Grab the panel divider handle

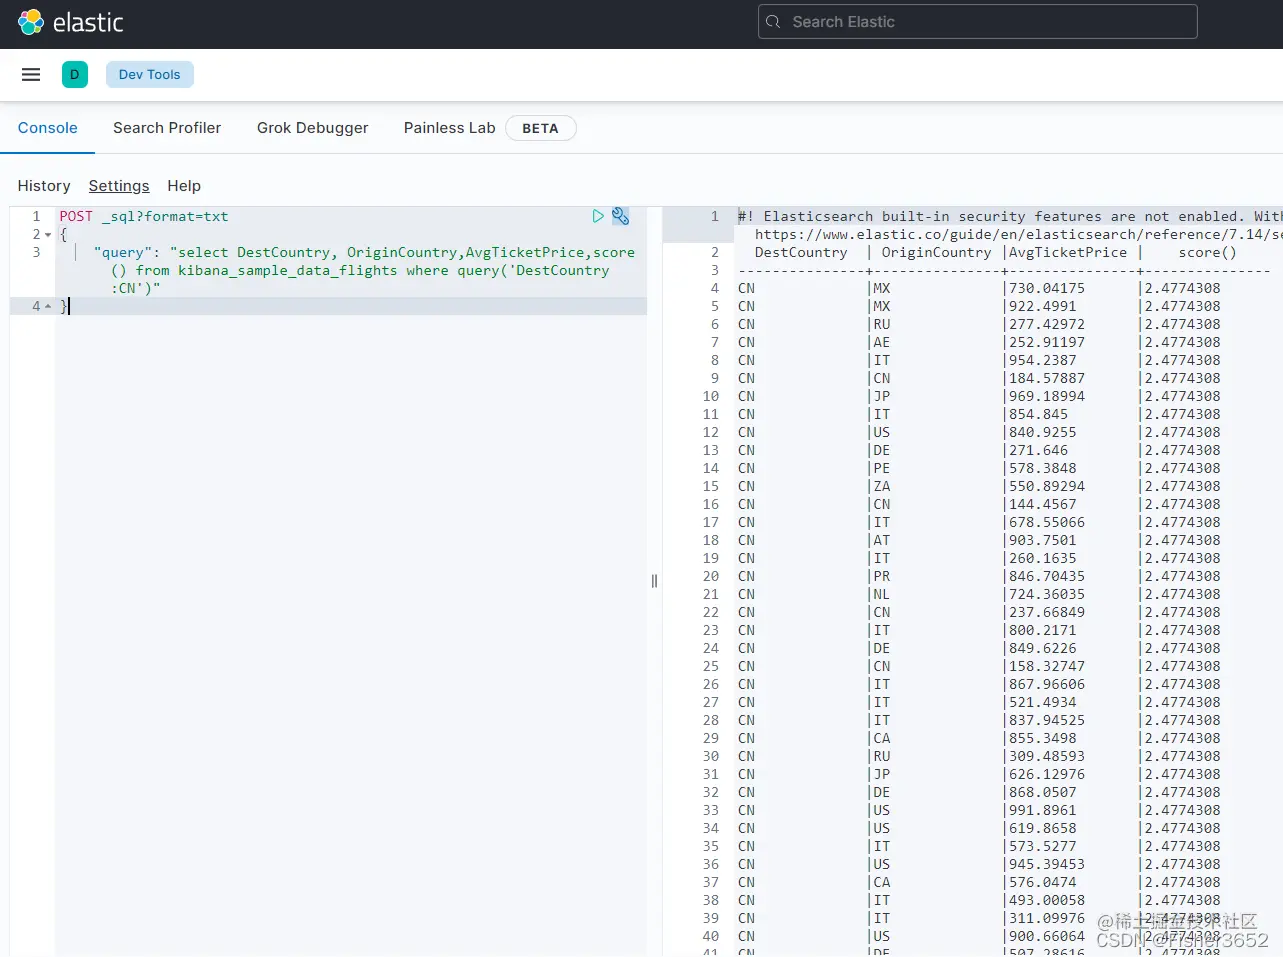tap(654, 581)
